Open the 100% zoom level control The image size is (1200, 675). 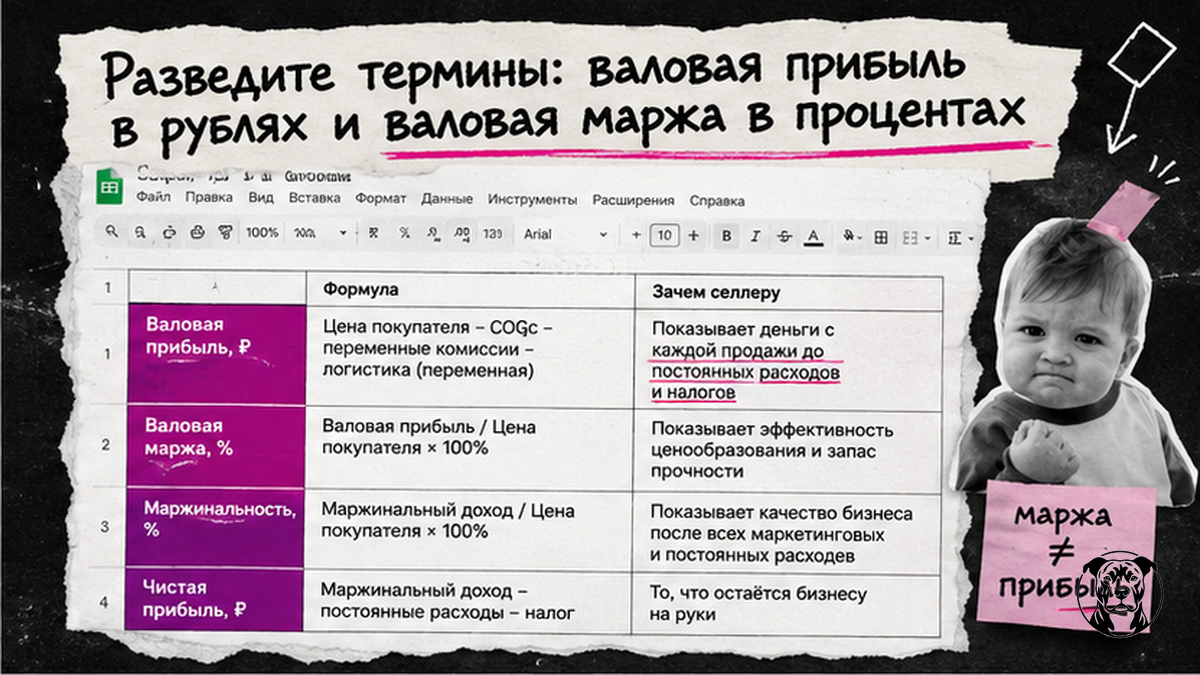[x=262, y=233]
